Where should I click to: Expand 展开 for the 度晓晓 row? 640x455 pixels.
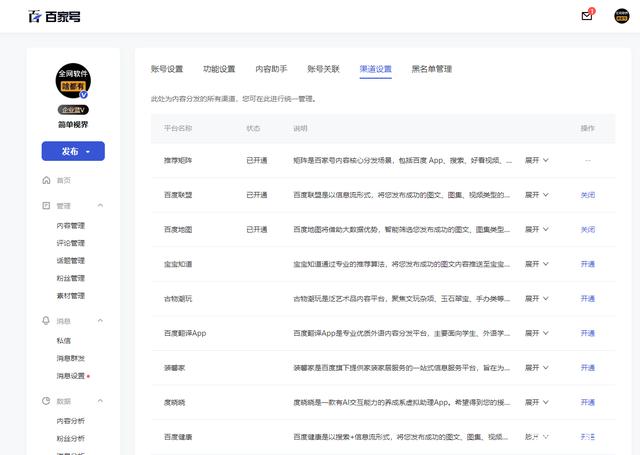pos(536,402)
